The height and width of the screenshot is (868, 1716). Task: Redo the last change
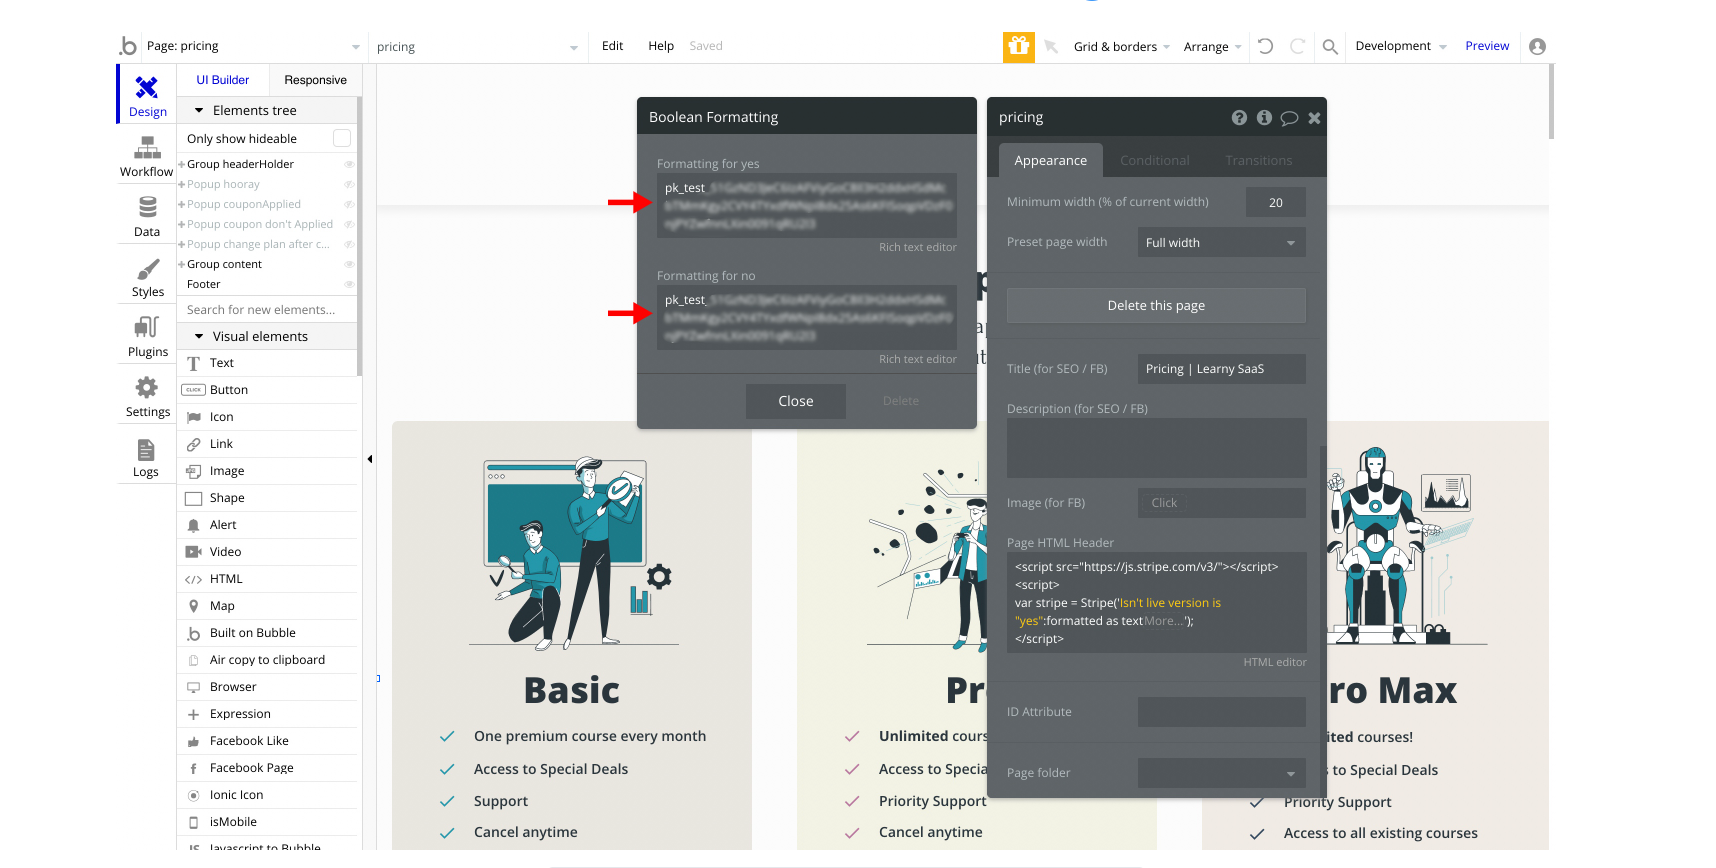(1297, 46)
